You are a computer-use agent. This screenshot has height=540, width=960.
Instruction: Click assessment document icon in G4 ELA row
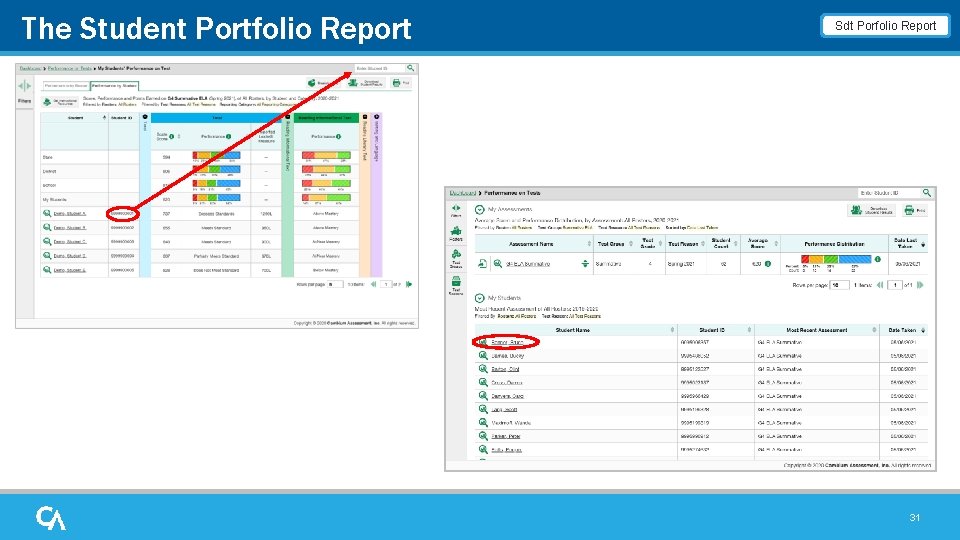(x=482, y=264)
